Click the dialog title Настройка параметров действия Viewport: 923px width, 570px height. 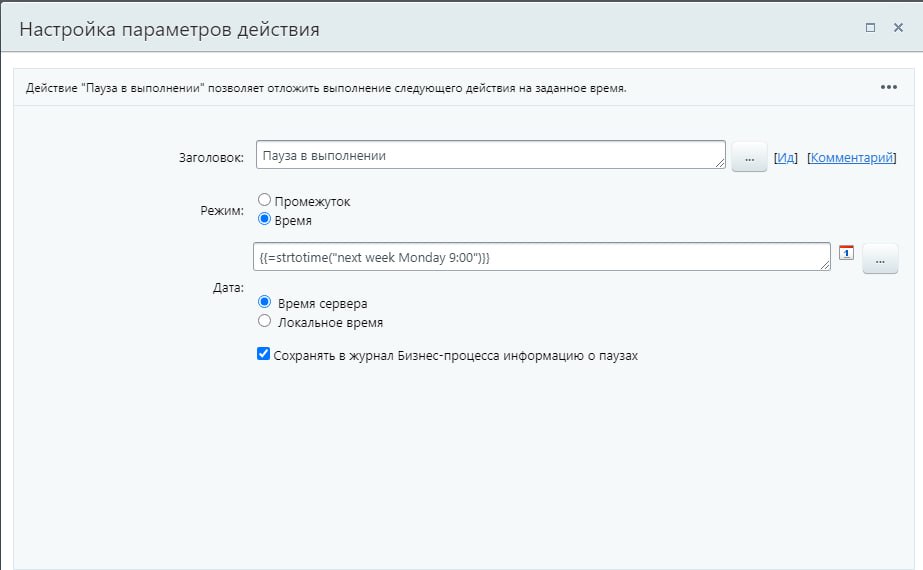click(170, 29)
